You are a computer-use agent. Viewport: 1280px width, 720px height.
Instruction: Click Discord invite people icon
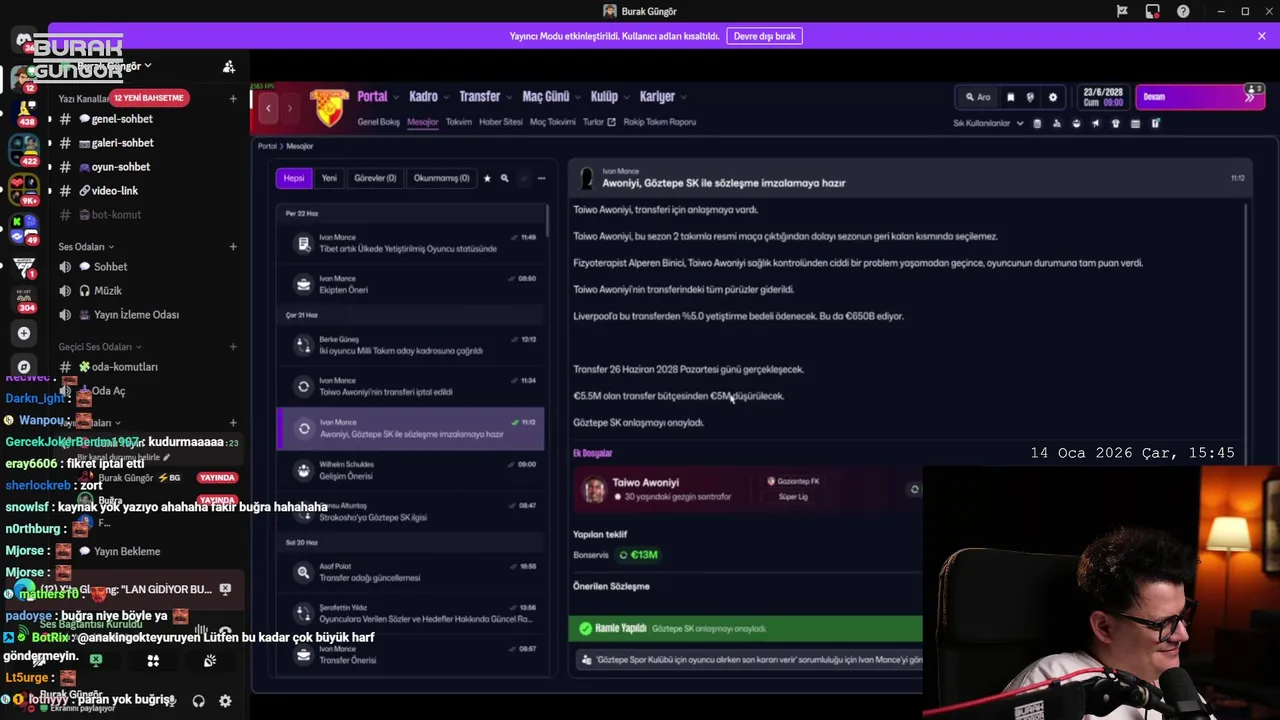click(x=229, y=67)
